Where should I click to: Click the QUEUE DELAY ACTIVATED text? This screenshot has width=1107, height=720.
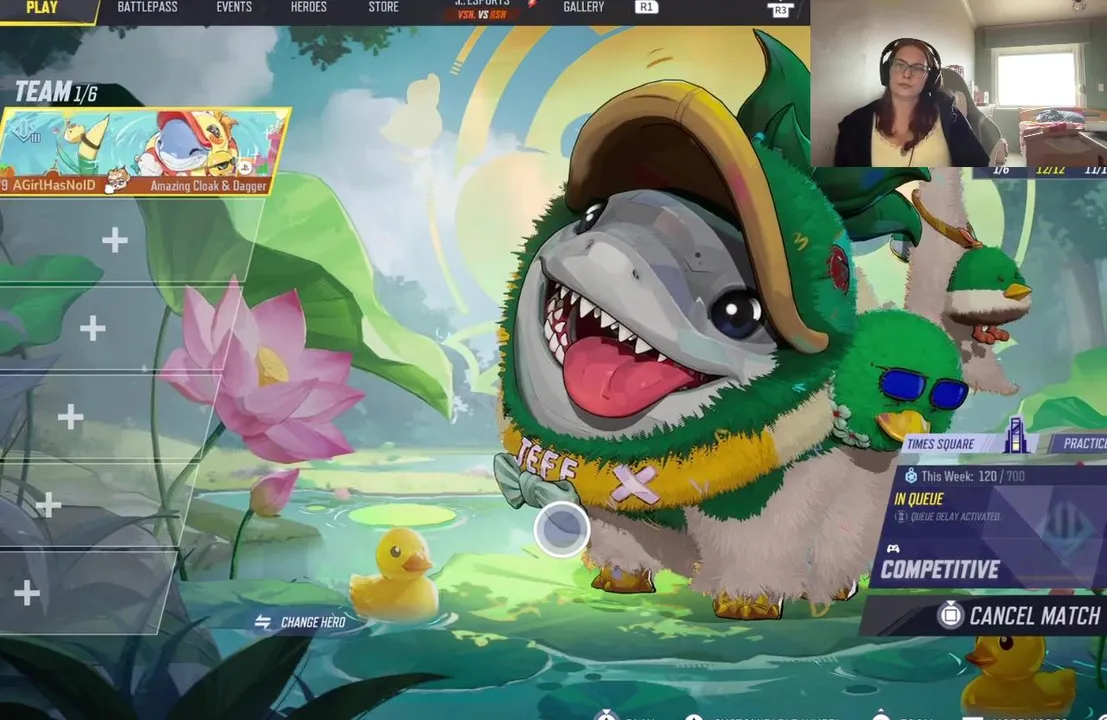click(x=955, y=517)
